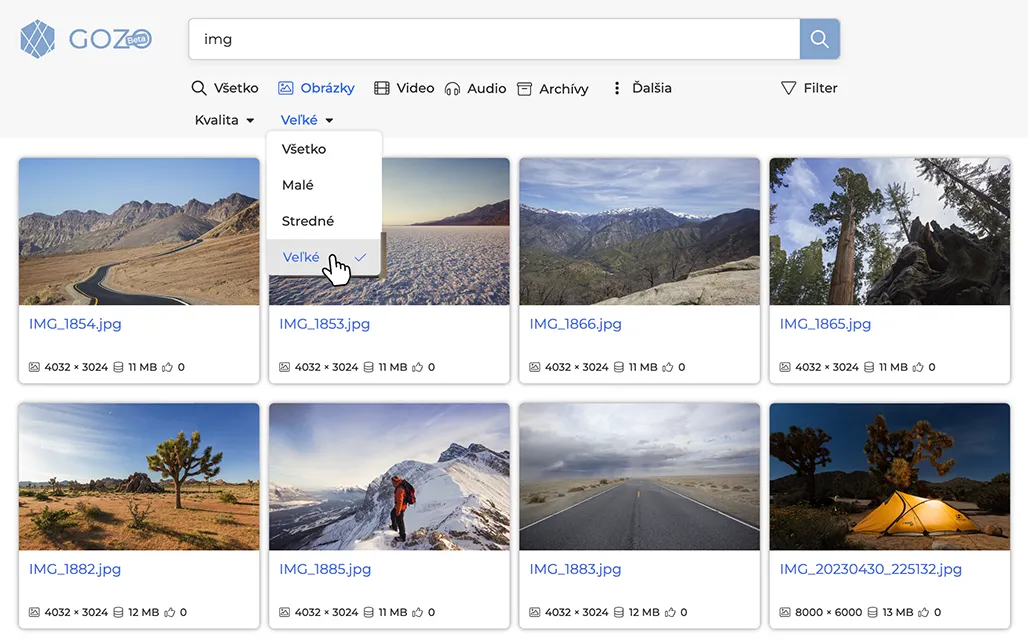
Task: Pick Všetko in the size dropdown list
Action: point(304,149)
